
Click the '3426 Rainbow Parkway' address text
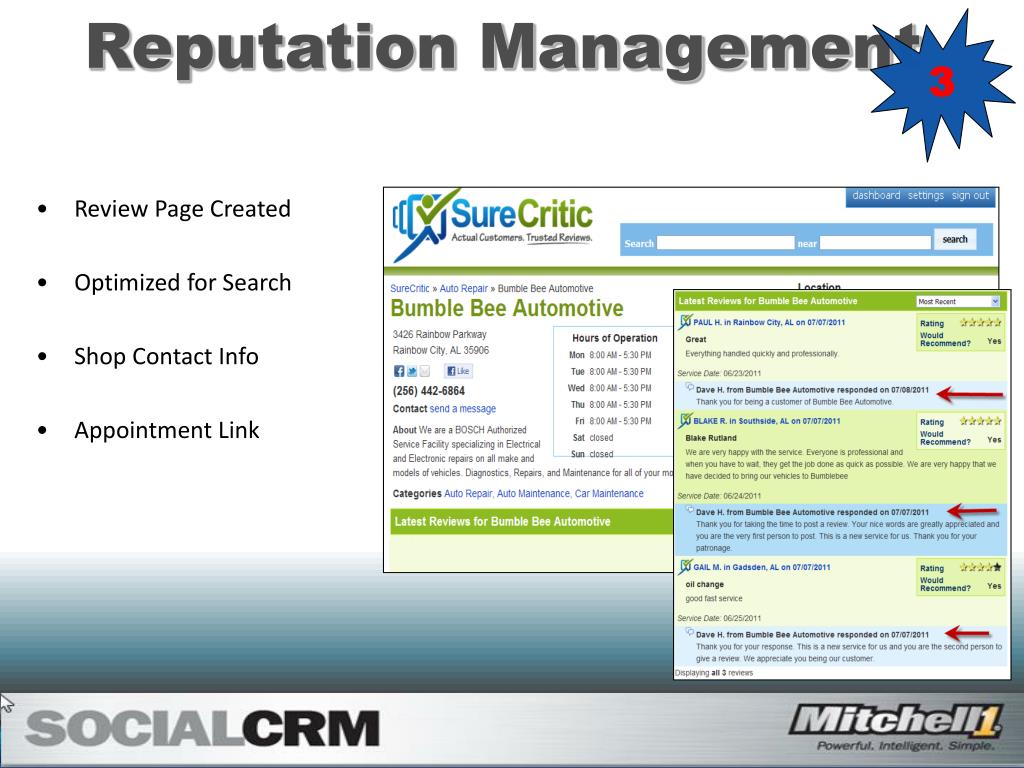coord(440,334)
